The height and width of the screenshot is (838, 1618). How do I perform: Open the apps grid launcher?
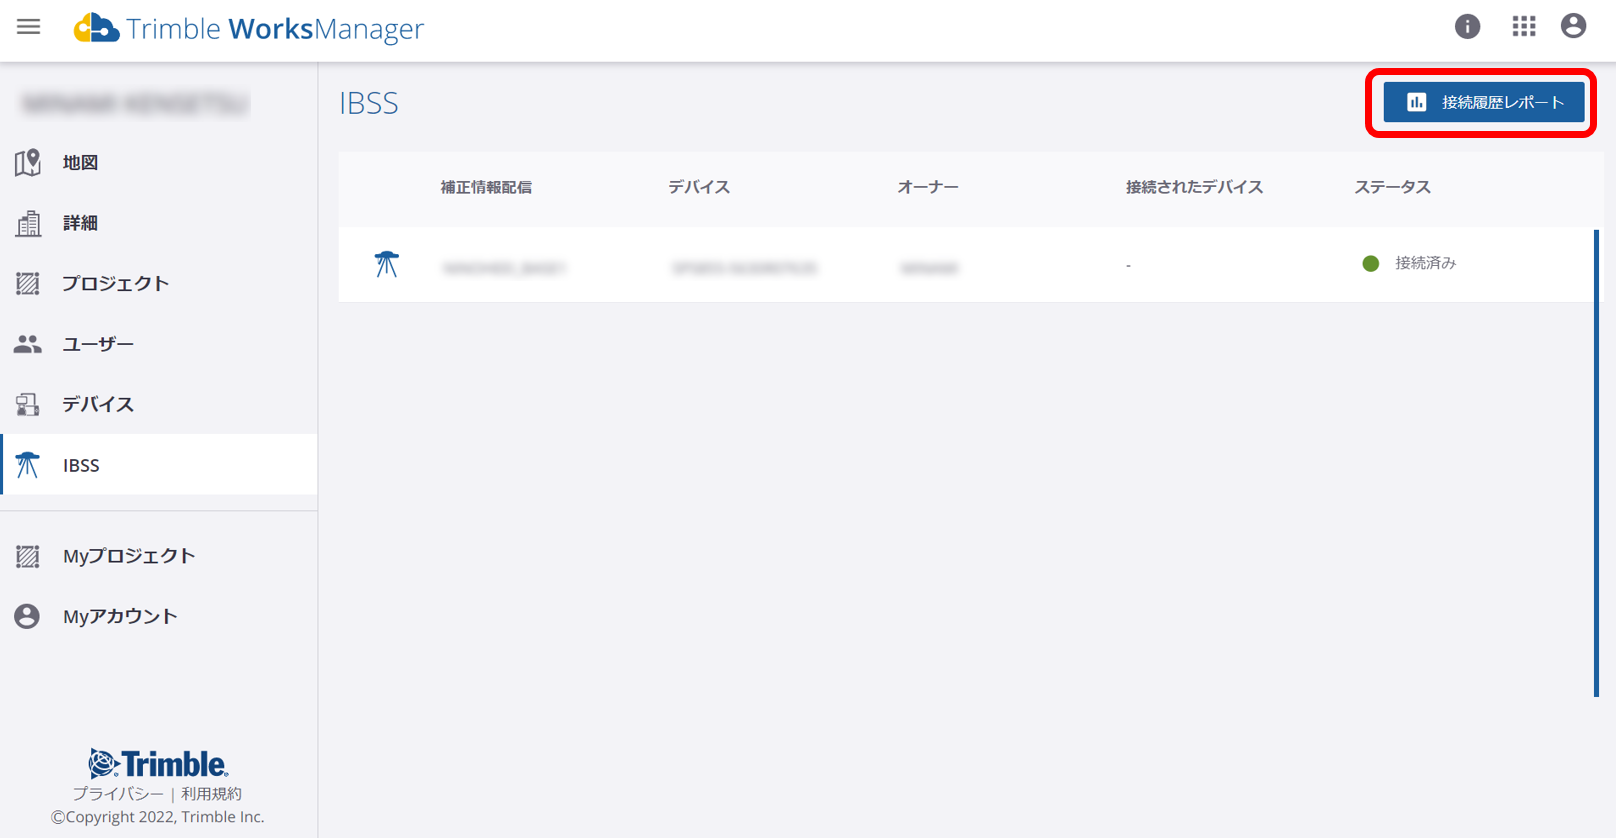(1523, 27)
